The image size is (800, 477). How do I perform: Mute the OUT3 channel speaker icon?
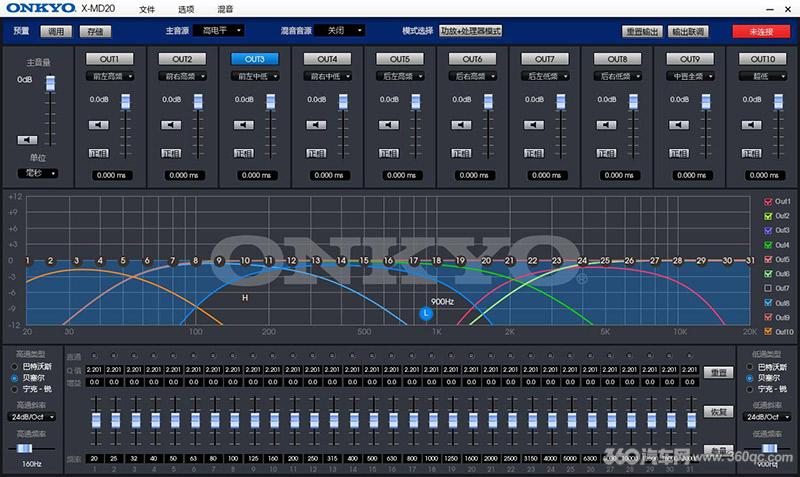[243, 125]
